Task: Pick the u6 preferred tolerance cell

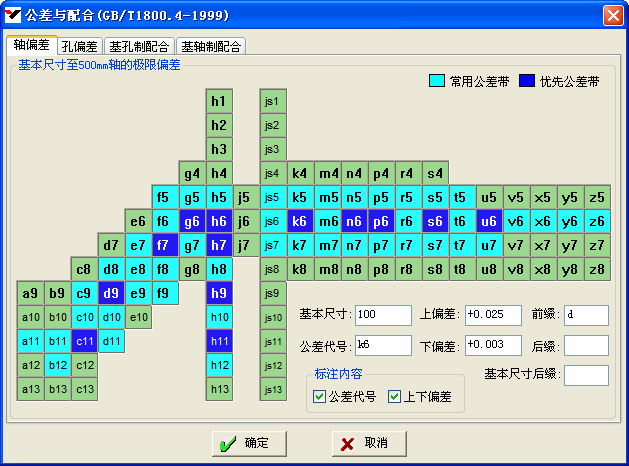Action: point(488,221)
